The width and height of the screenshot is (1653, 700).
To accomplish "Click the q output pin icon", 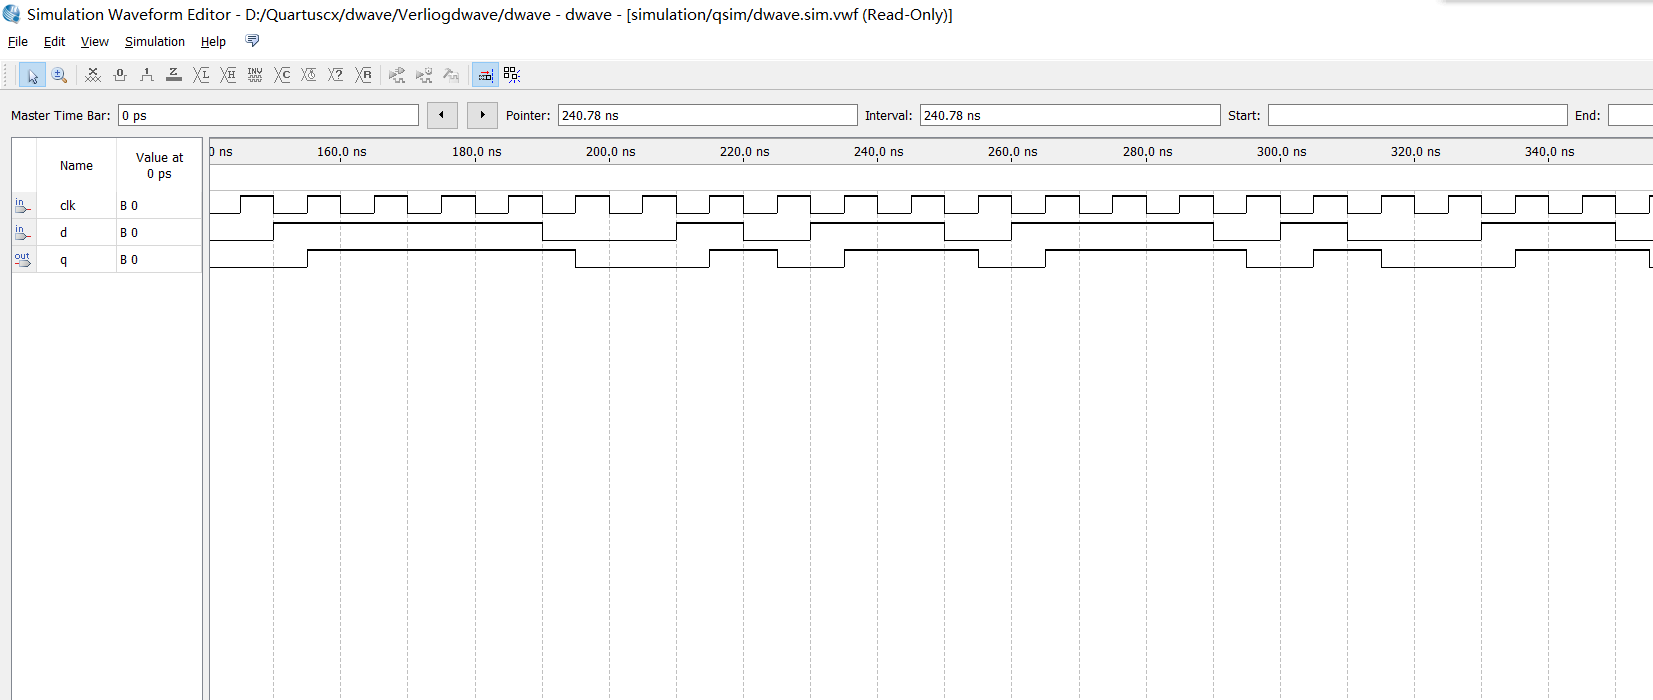I will point(23,259).
